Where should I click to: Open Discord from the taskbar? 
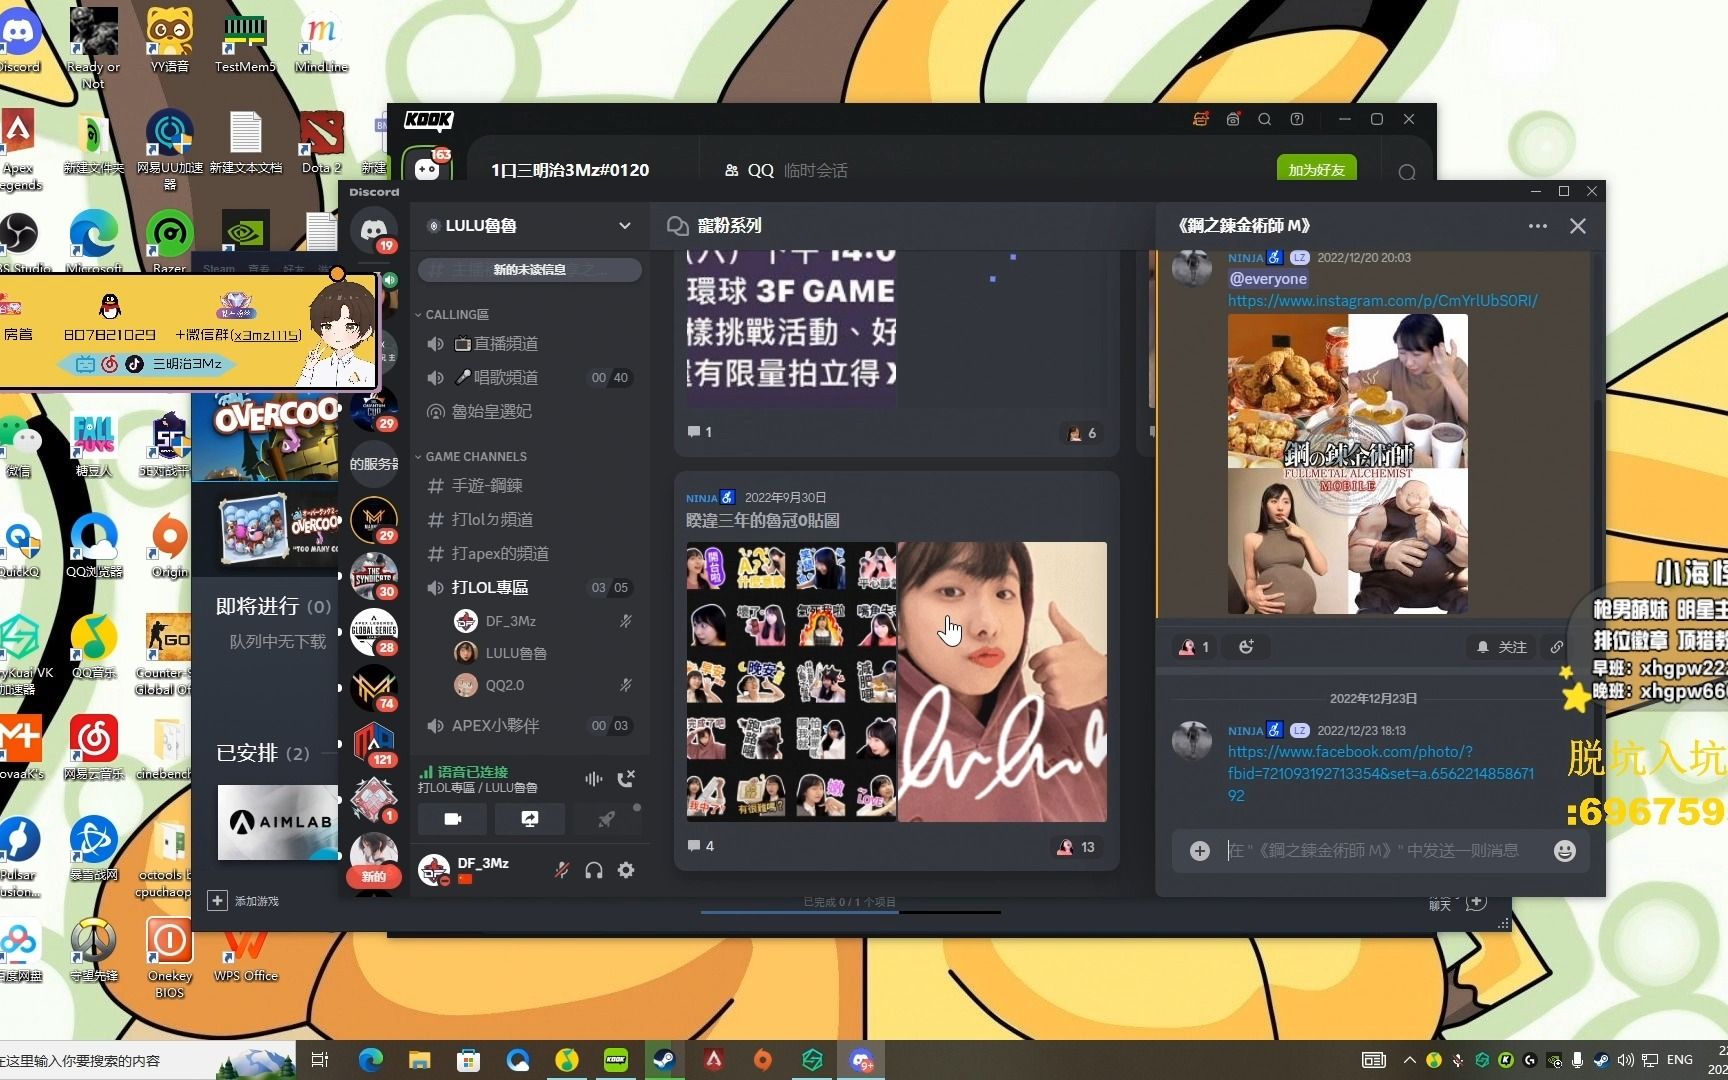pyautogui.click(x=862, y=1060)
